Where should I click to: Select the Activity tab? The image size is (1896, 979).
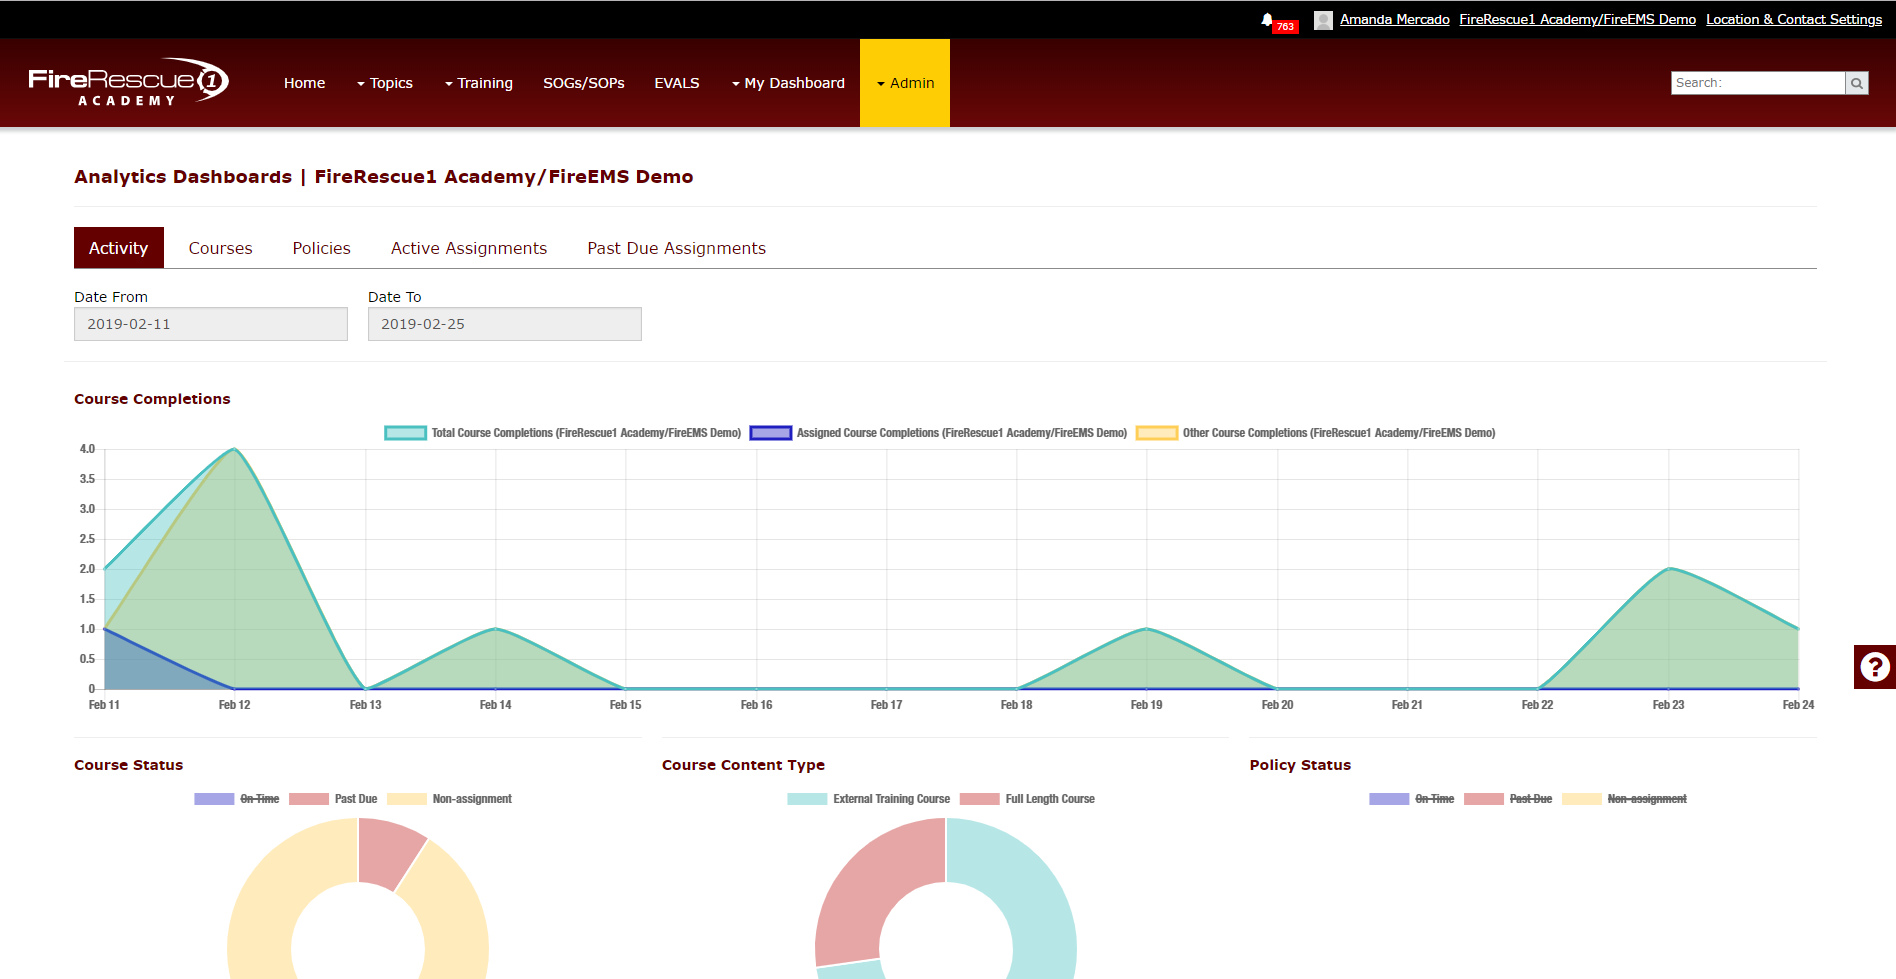[119, 248]
